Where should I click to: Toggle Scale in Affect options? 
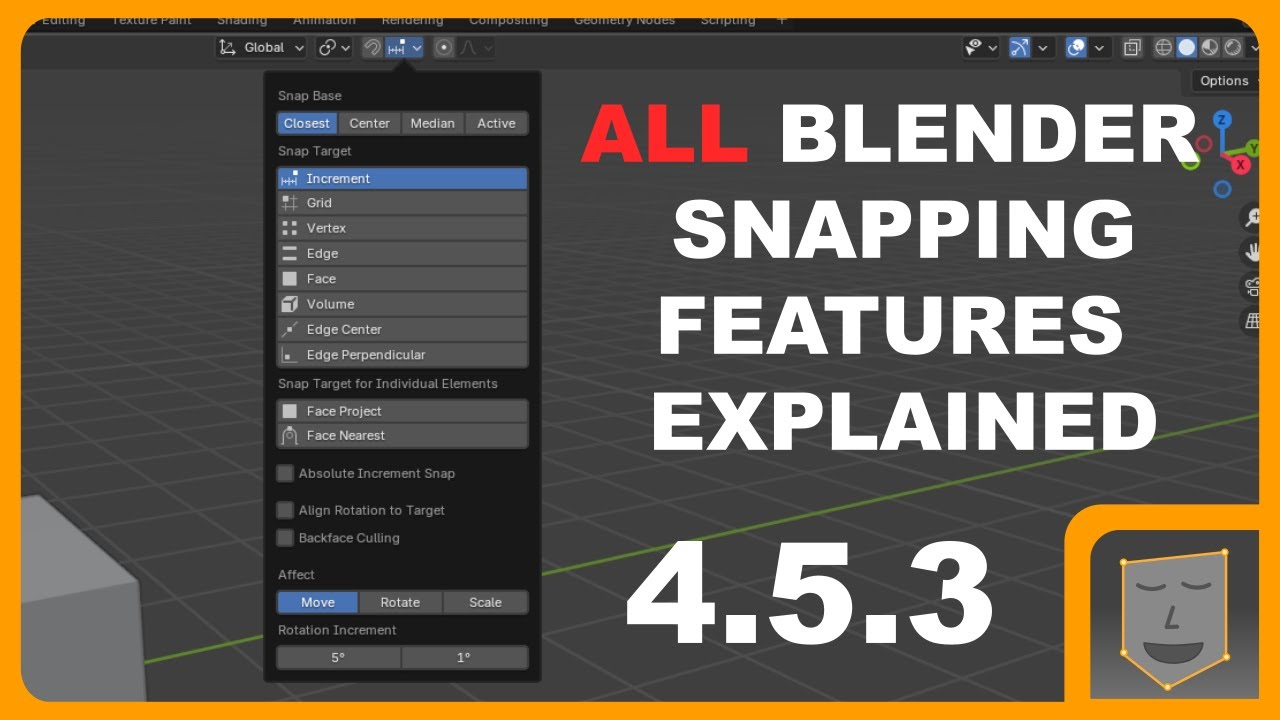[485, 602]
